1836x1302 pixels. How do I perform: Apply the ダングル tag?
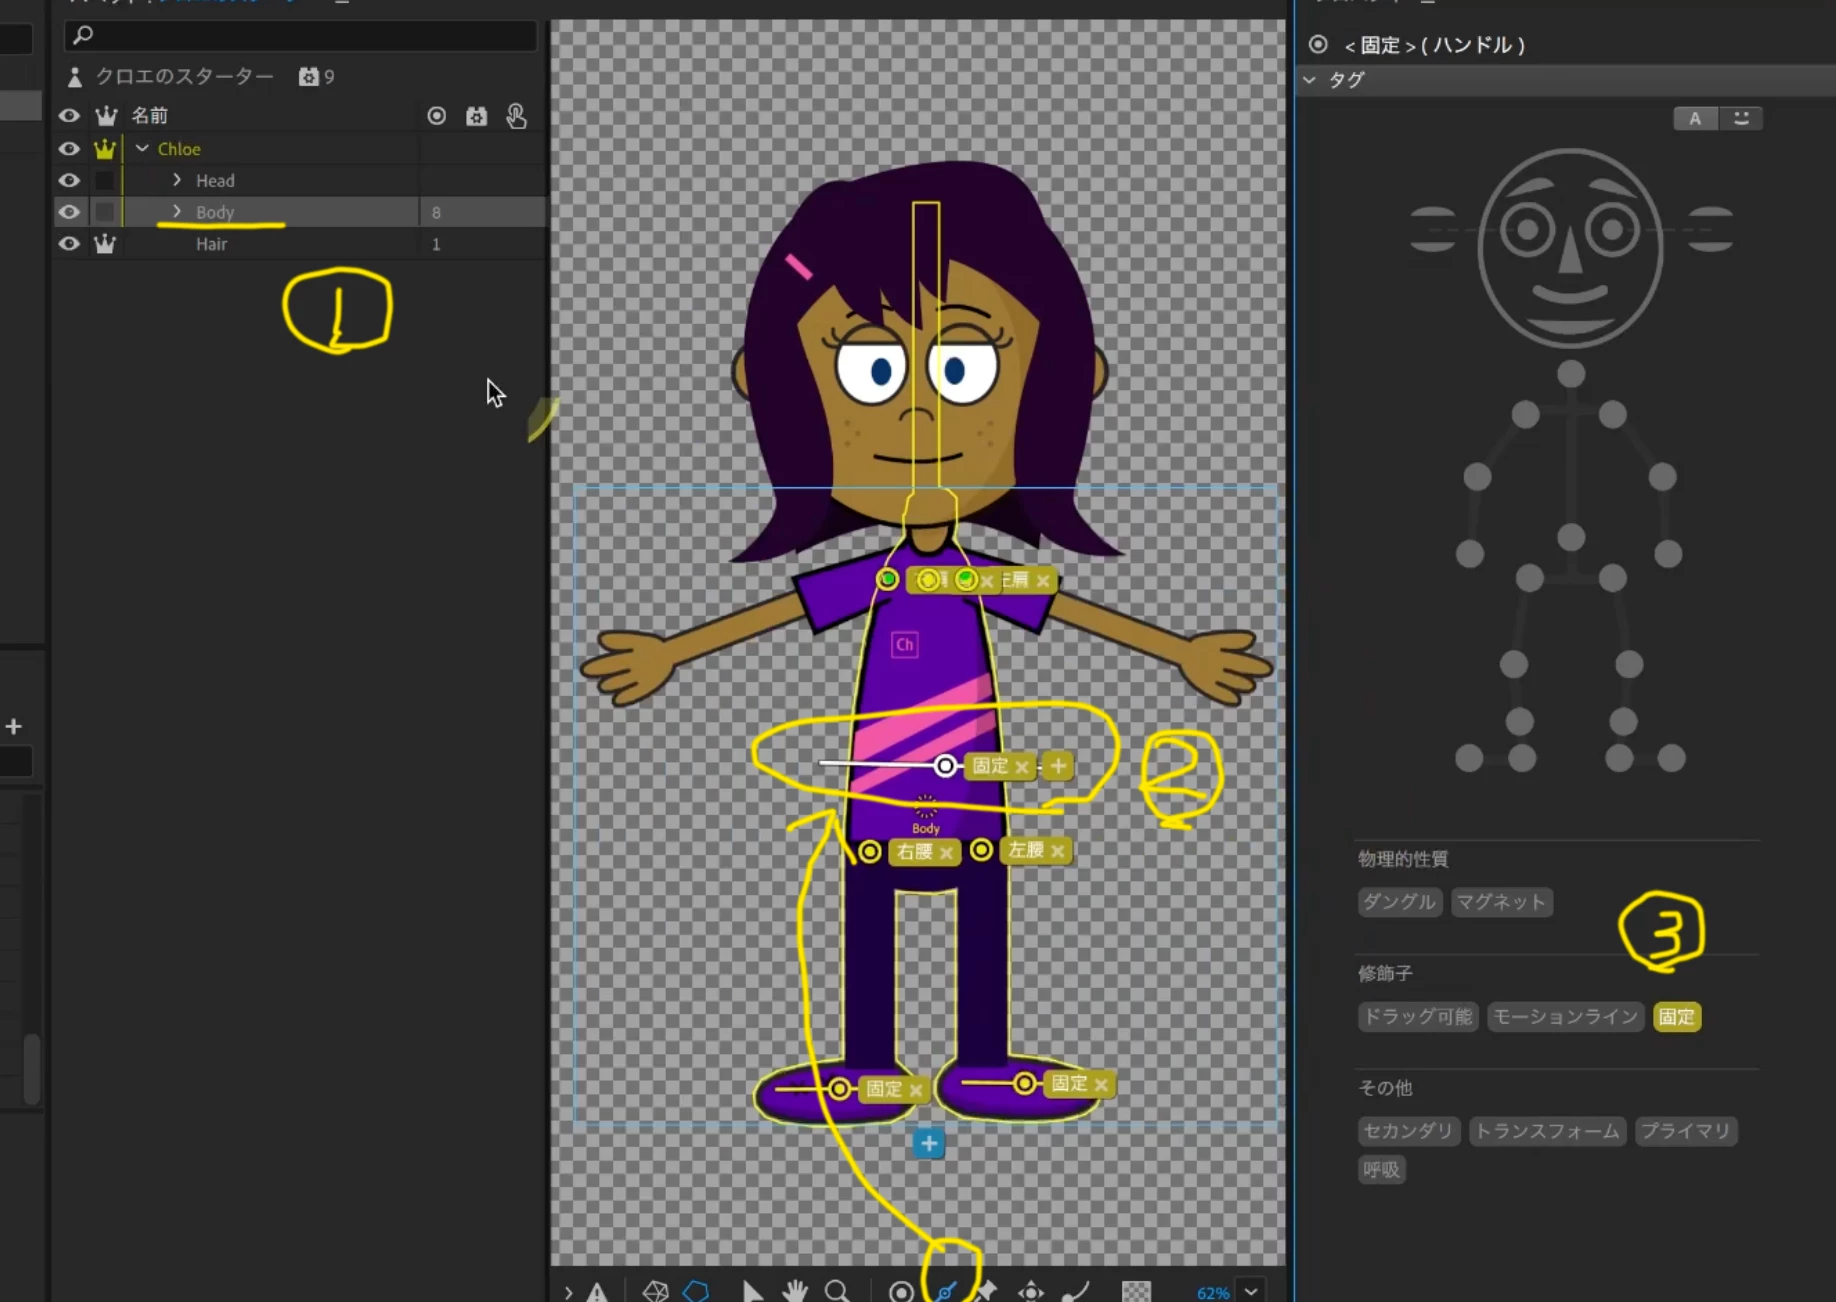(x=1399, y=902)
